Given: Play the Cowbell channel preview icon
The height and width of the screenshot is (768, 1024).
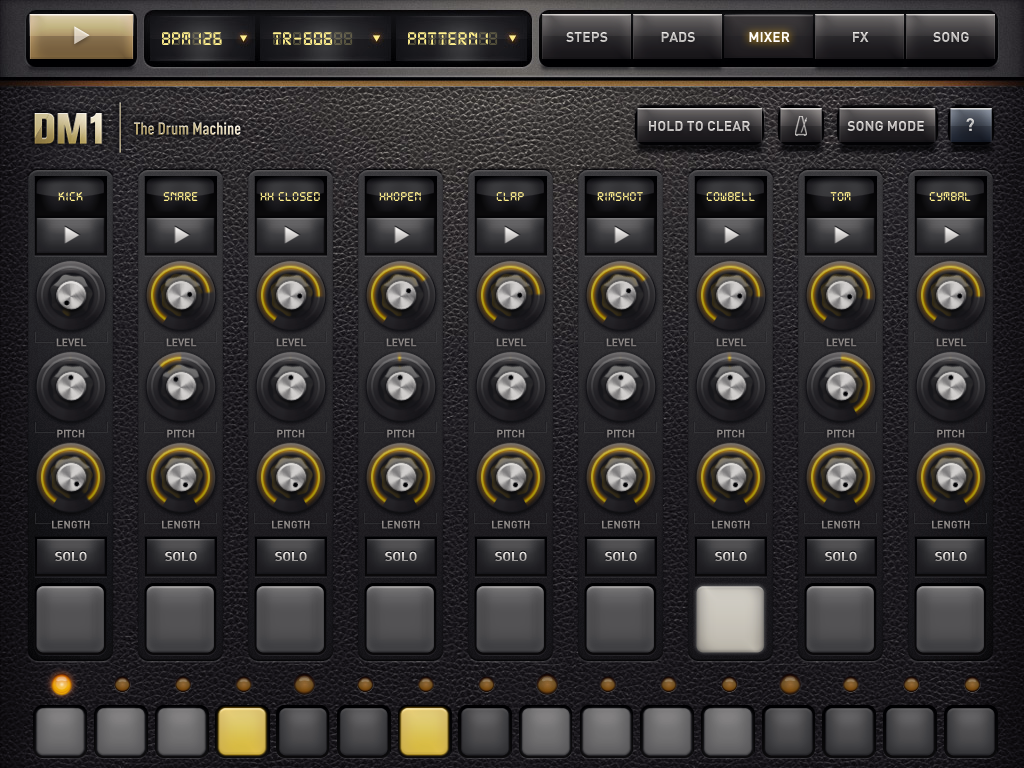Looking at the screenshot, I should (731, 235).
